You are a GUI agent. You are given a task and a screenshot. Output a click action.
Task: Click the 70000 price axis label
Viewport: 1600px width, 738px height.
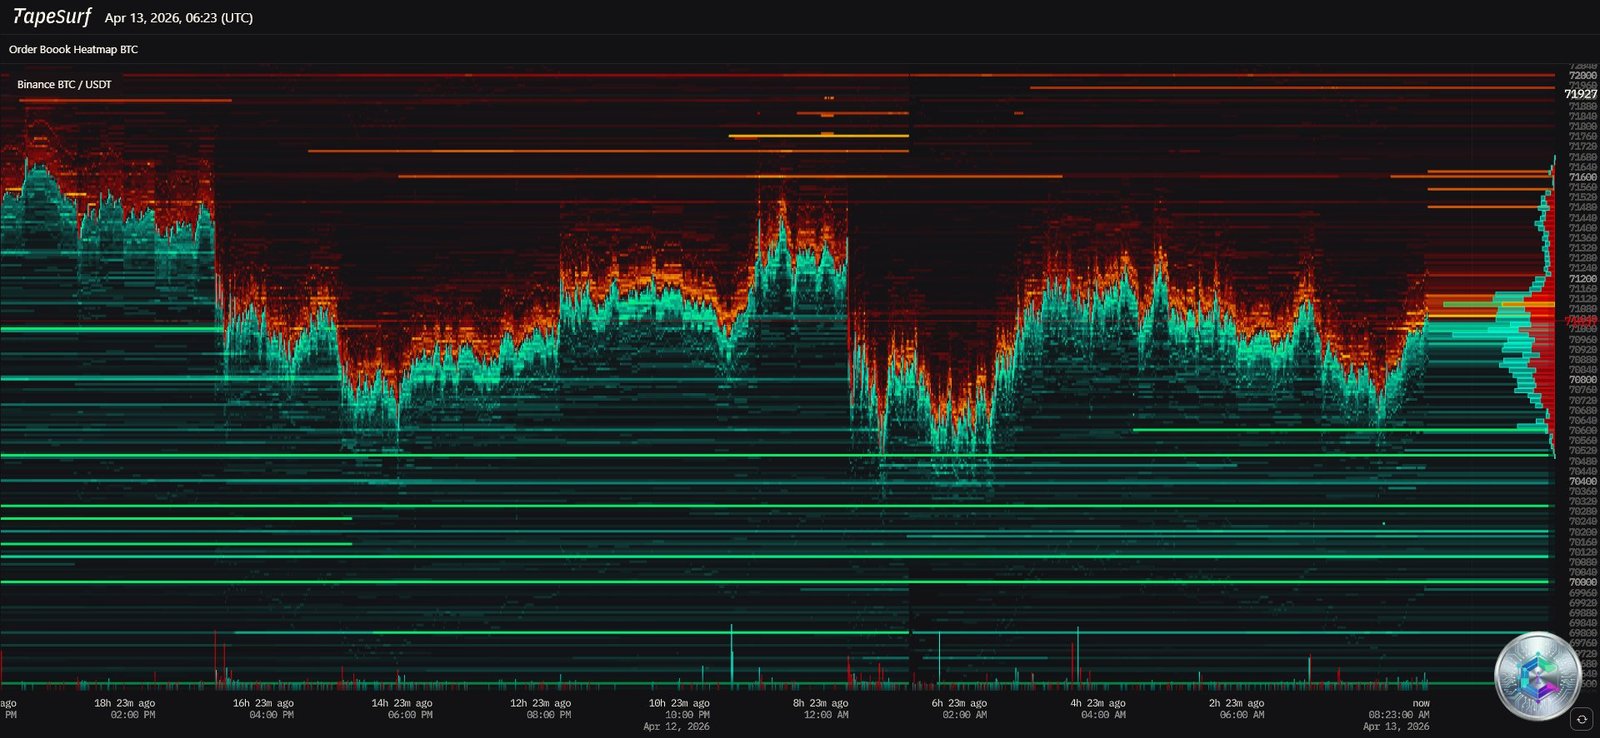point(1582,582)
